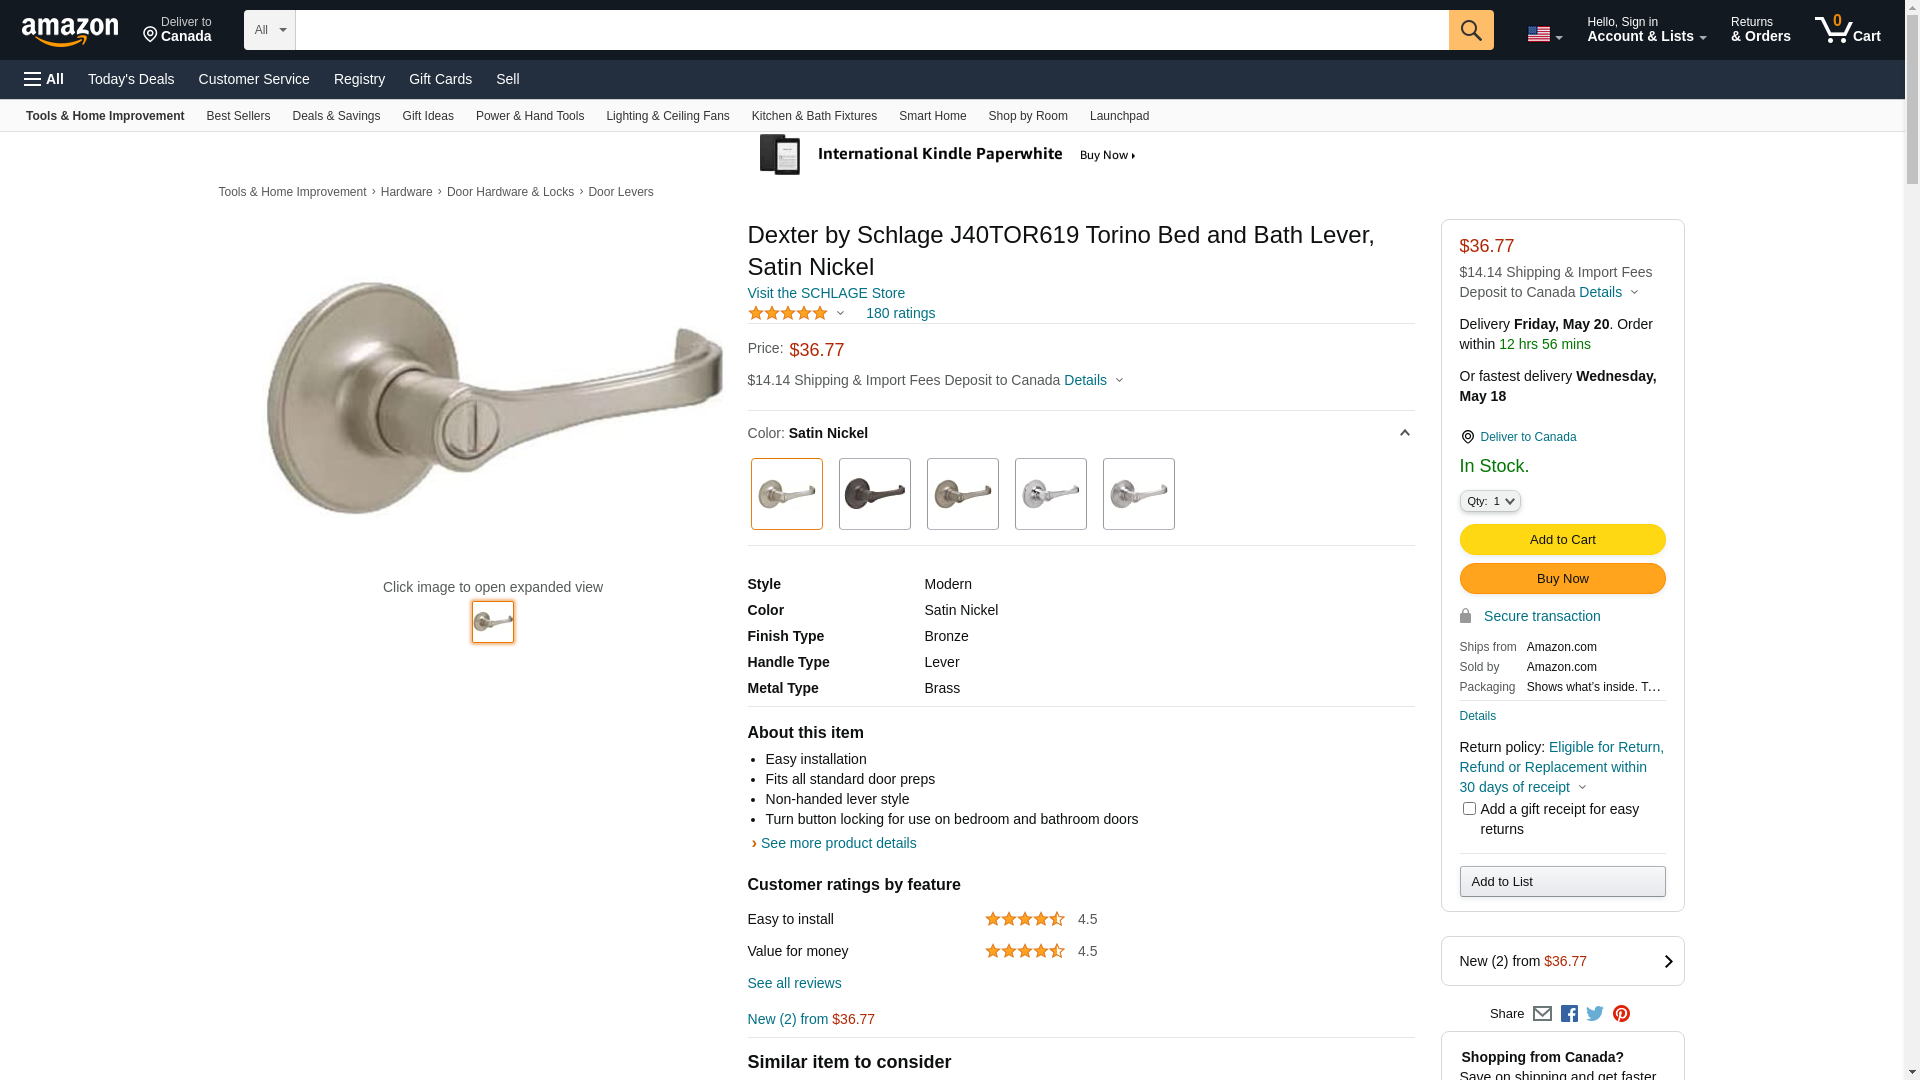Open the quantity dropdown
Screen dimensions: 1920x1080
(1489, 501)
